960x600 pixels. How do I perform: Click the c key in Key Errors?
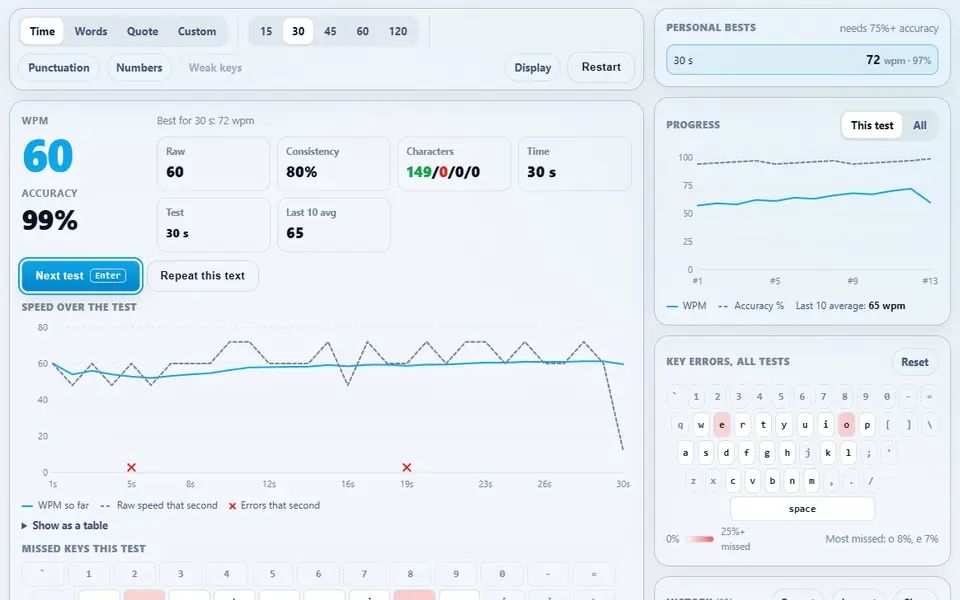pyautogui.click(x=733, y=481)
